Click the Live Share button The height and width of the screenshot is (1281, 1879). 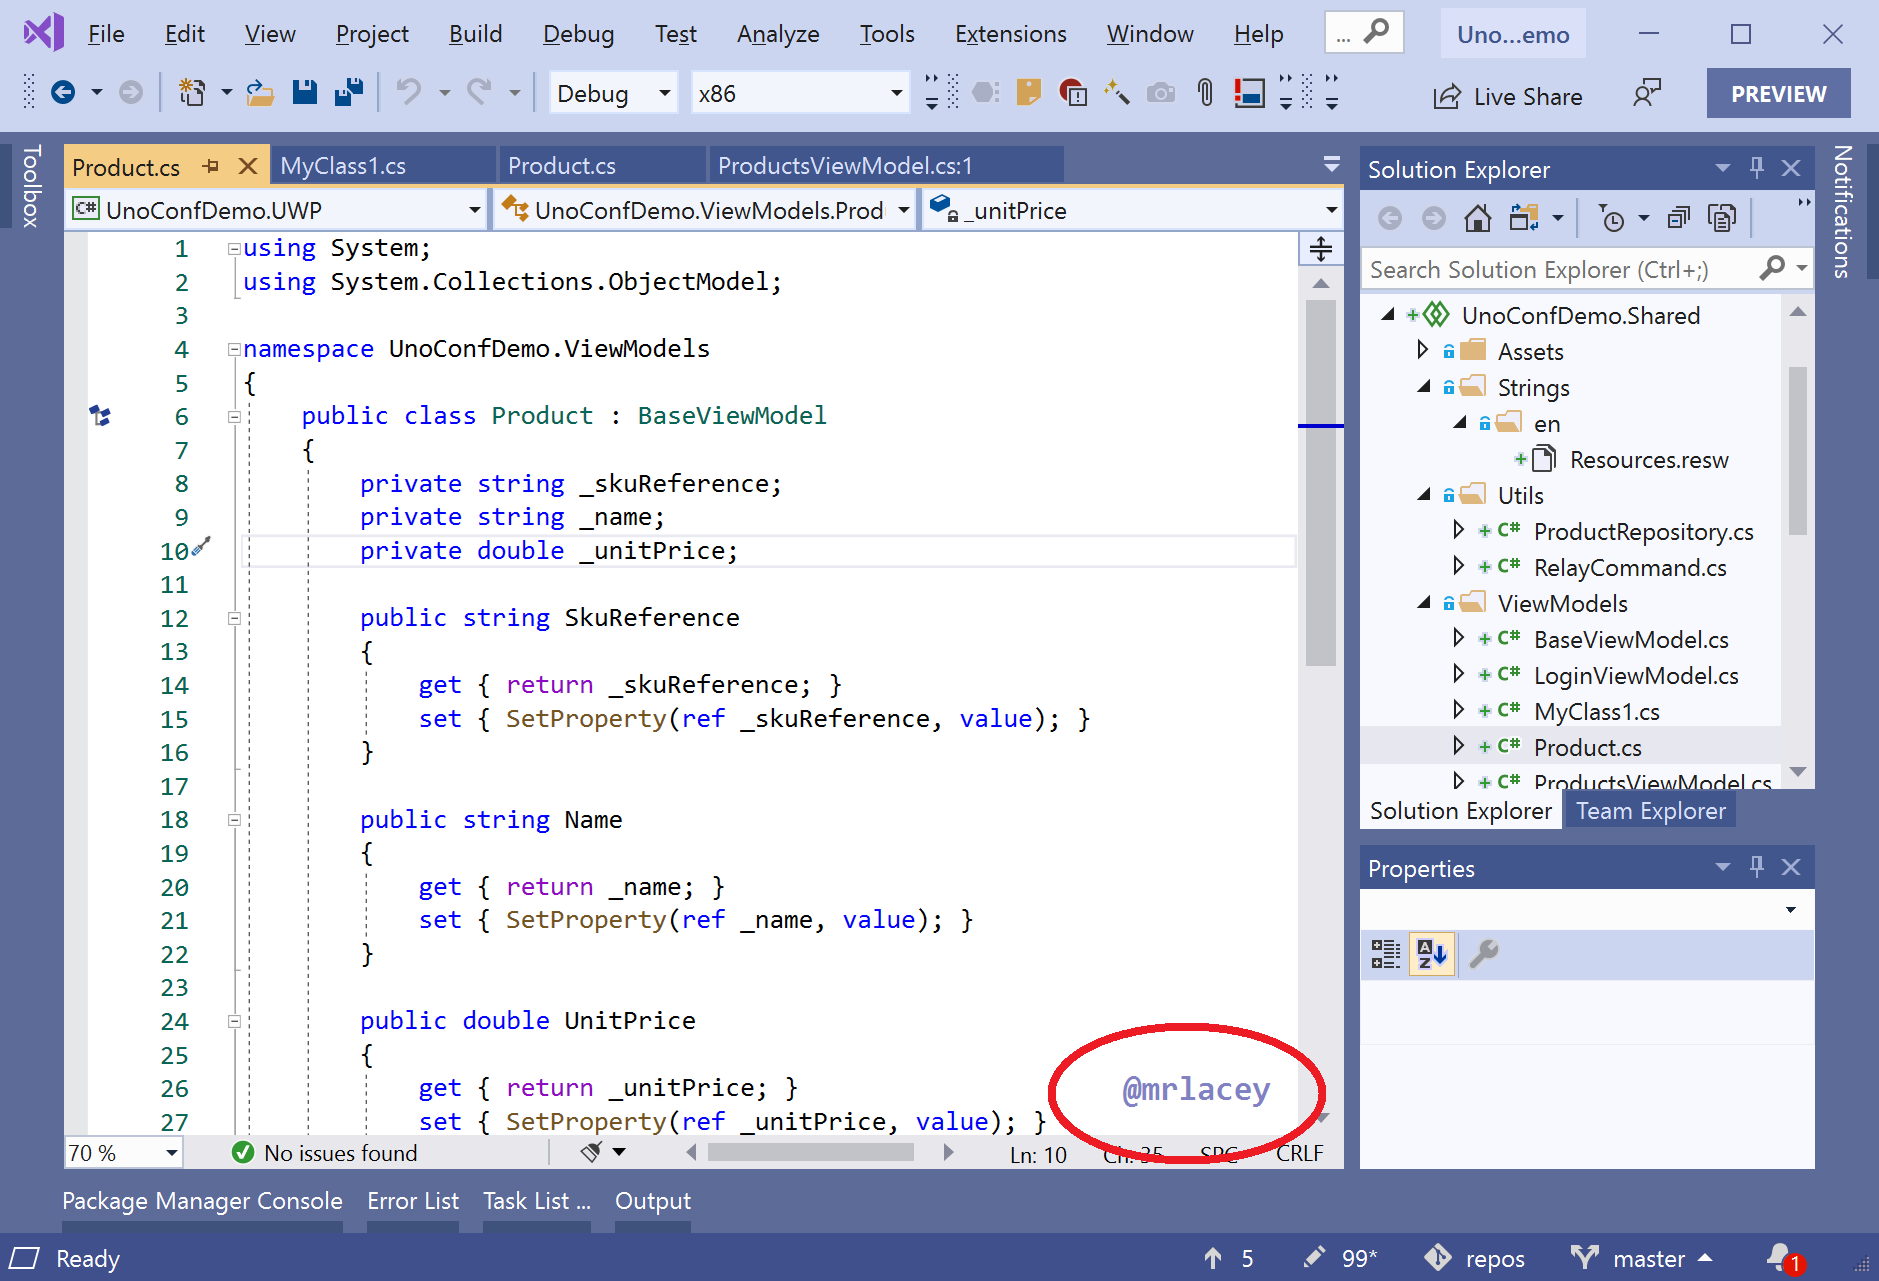coord(1508,96)
